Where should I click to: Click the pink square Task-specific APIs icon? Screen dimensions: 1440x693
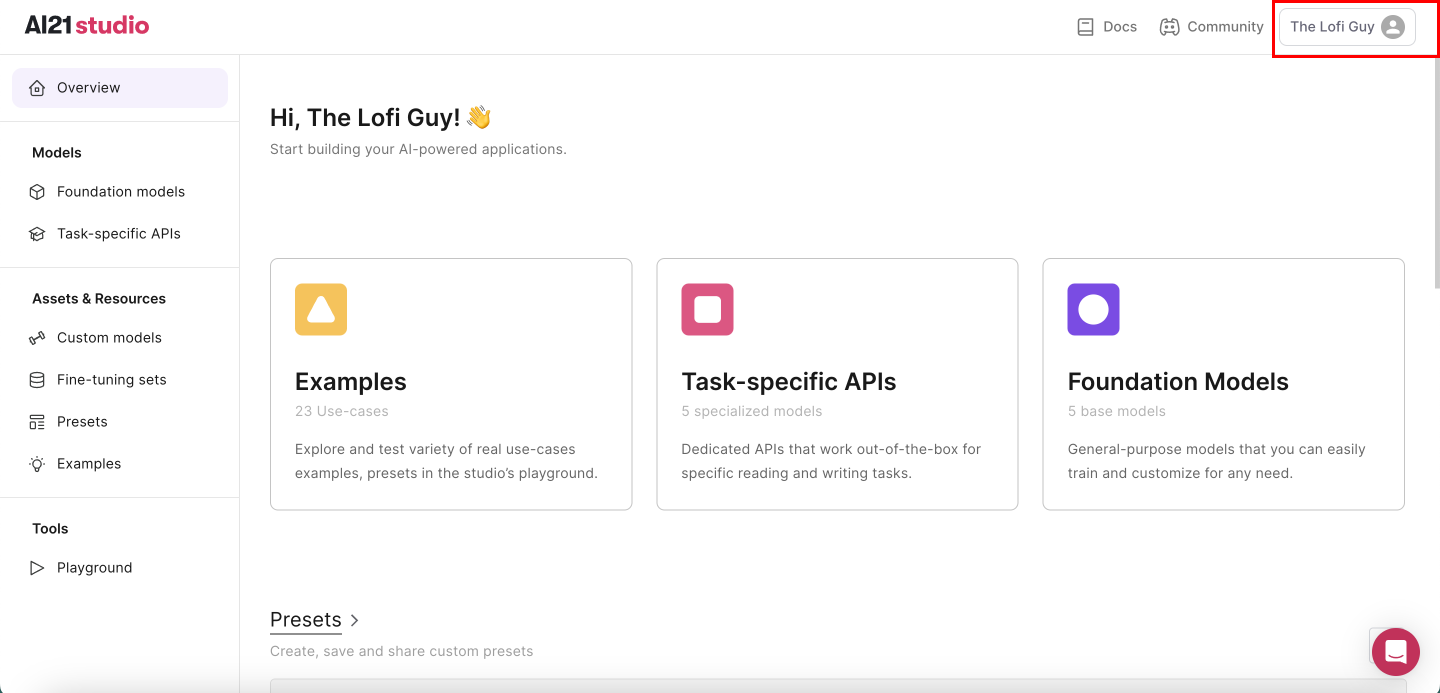[707, 309]
